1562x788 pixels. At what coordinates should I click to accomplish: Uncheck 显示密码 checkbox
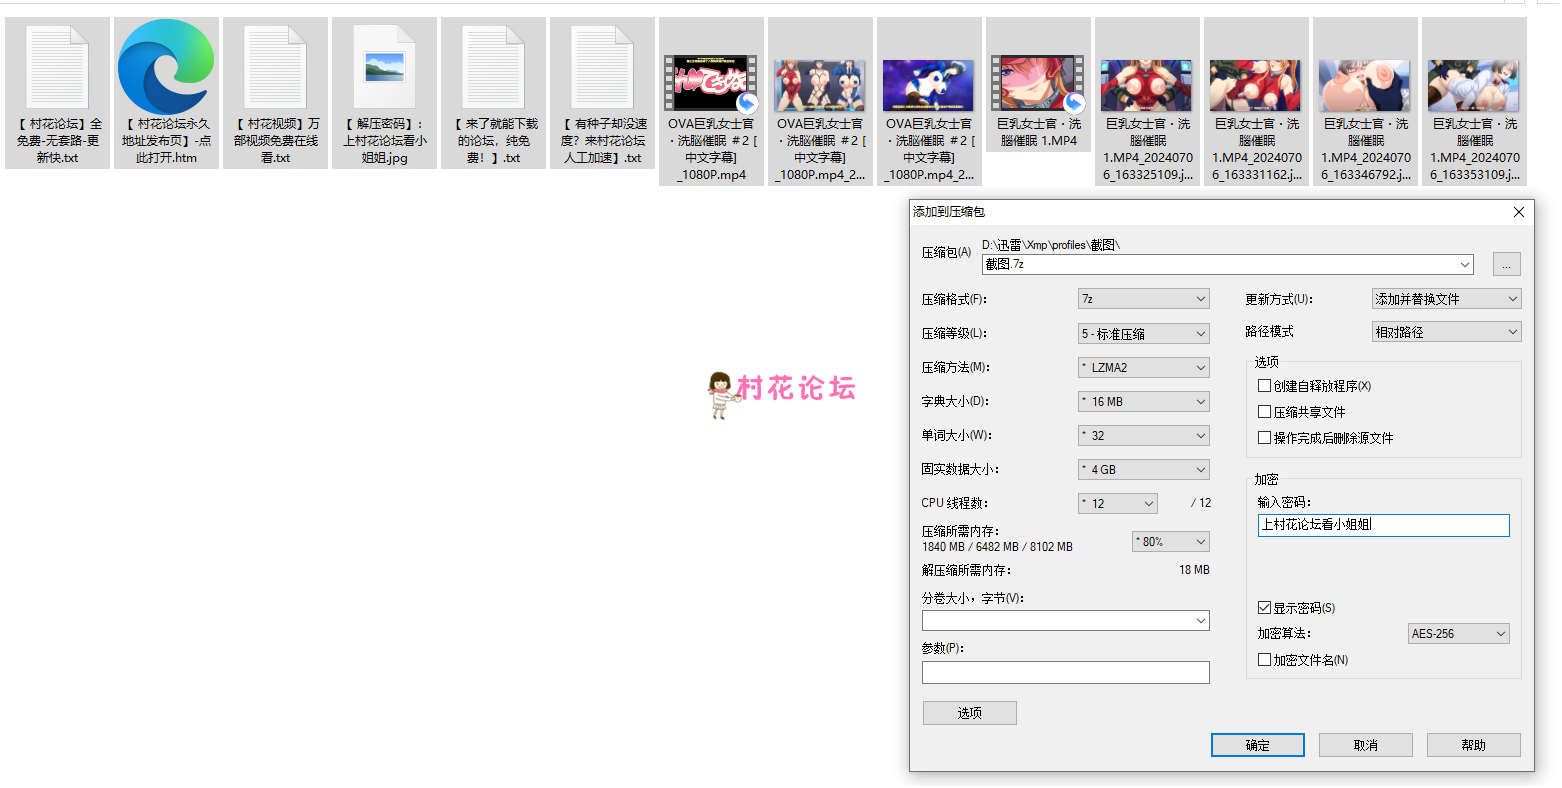tap(1264, 607)
